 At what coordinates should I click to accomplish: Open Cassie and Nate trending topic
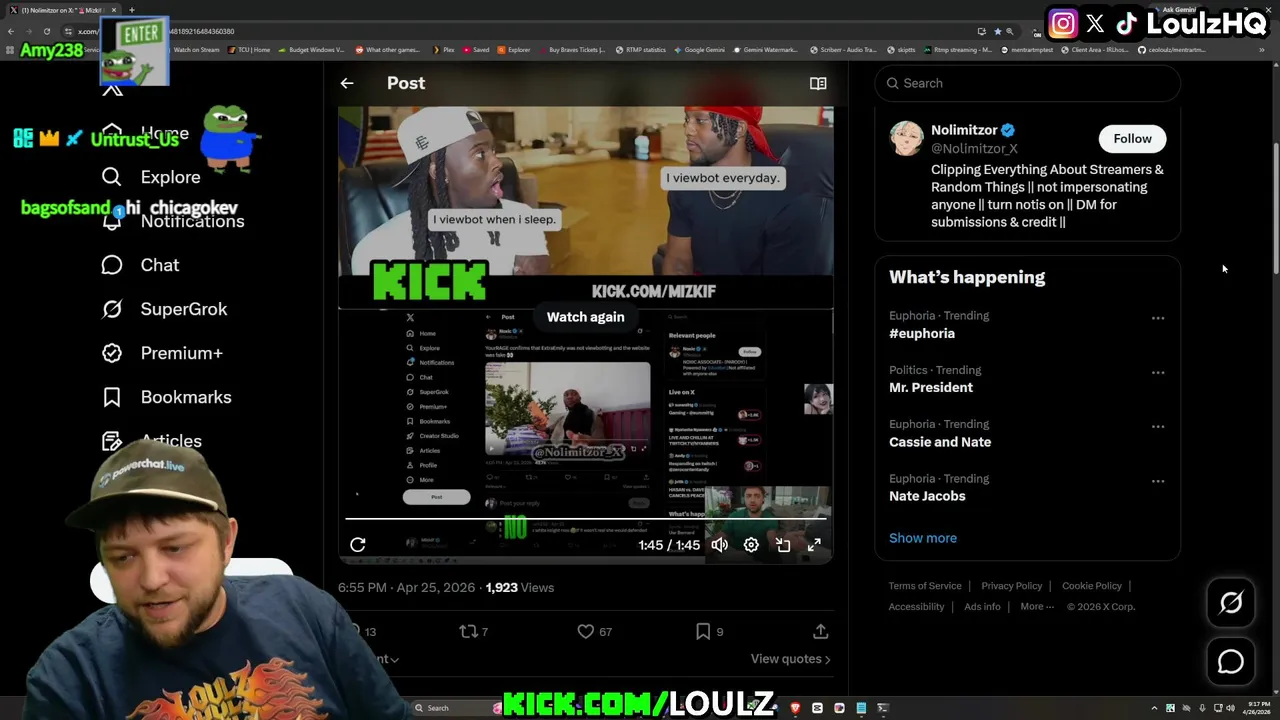[x=940, y=442]
